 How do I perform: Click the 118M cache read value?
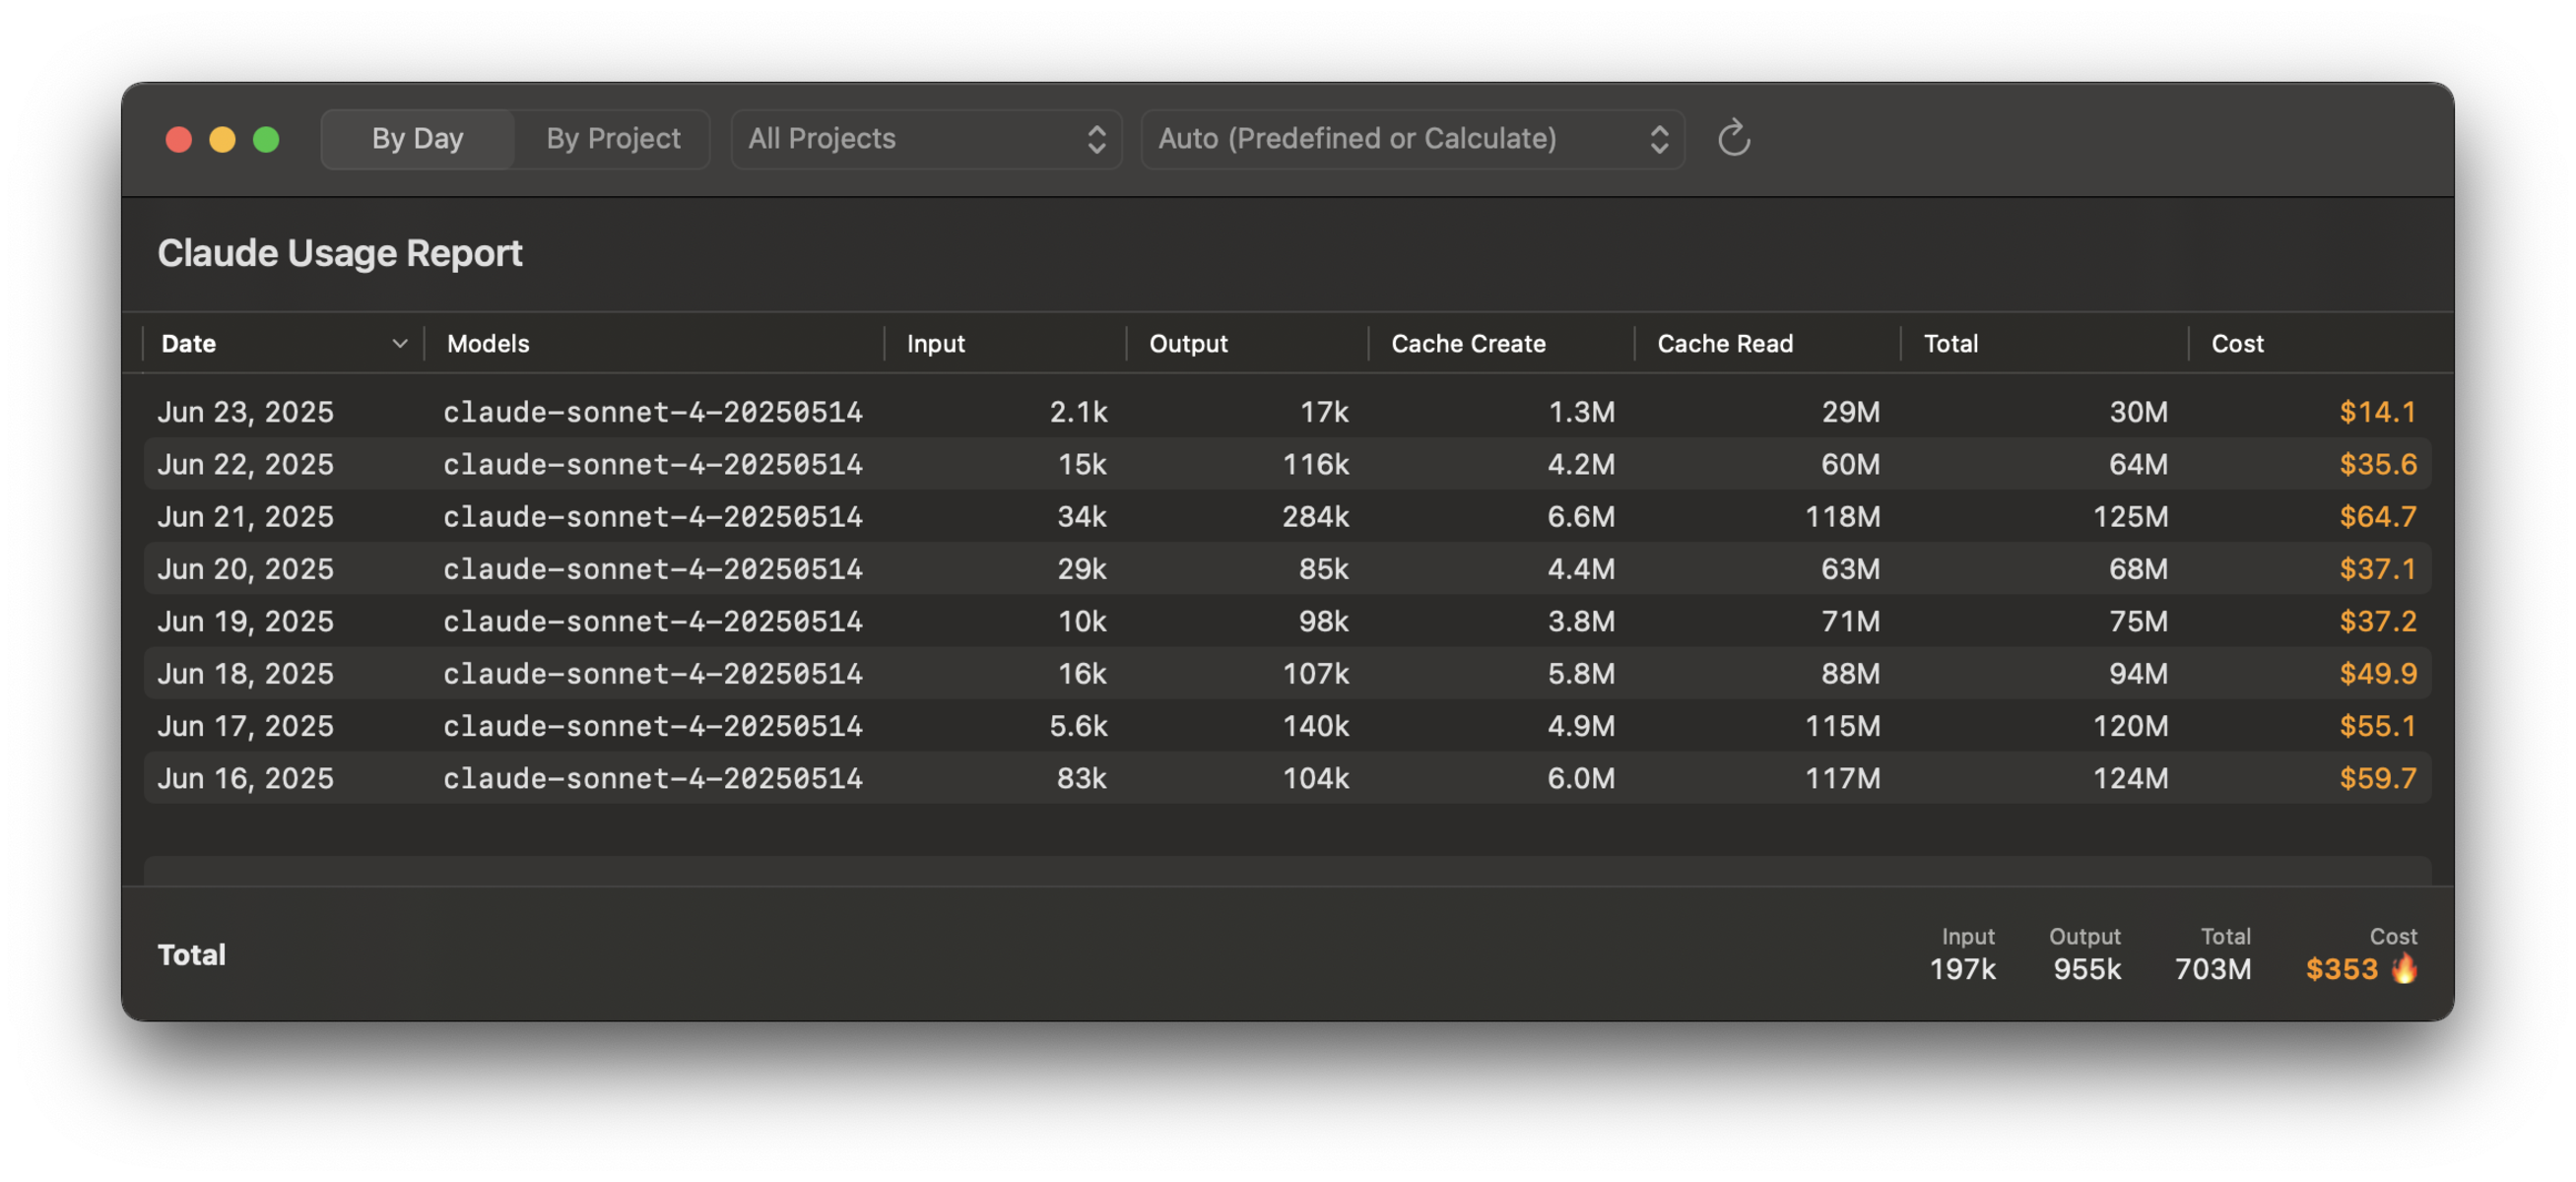(1842, 516)
